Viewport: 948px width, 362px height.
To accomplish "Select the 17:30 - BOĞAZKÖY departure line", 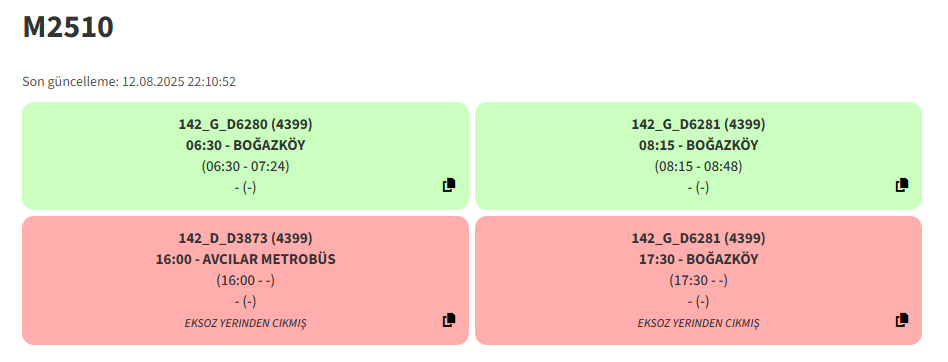I will tap(698, 259).
